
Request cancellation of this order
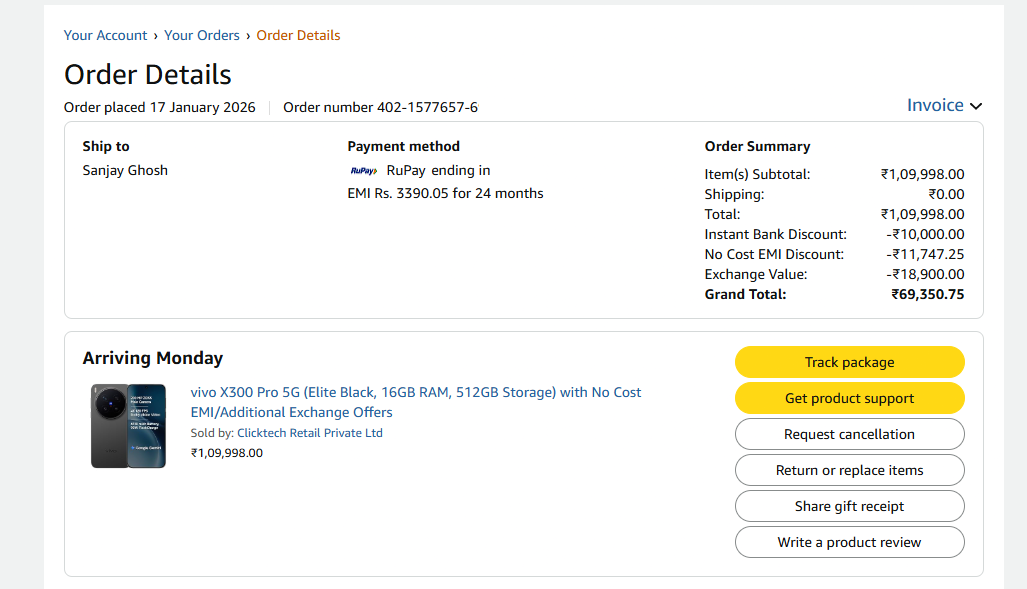(x=849, y=434)
